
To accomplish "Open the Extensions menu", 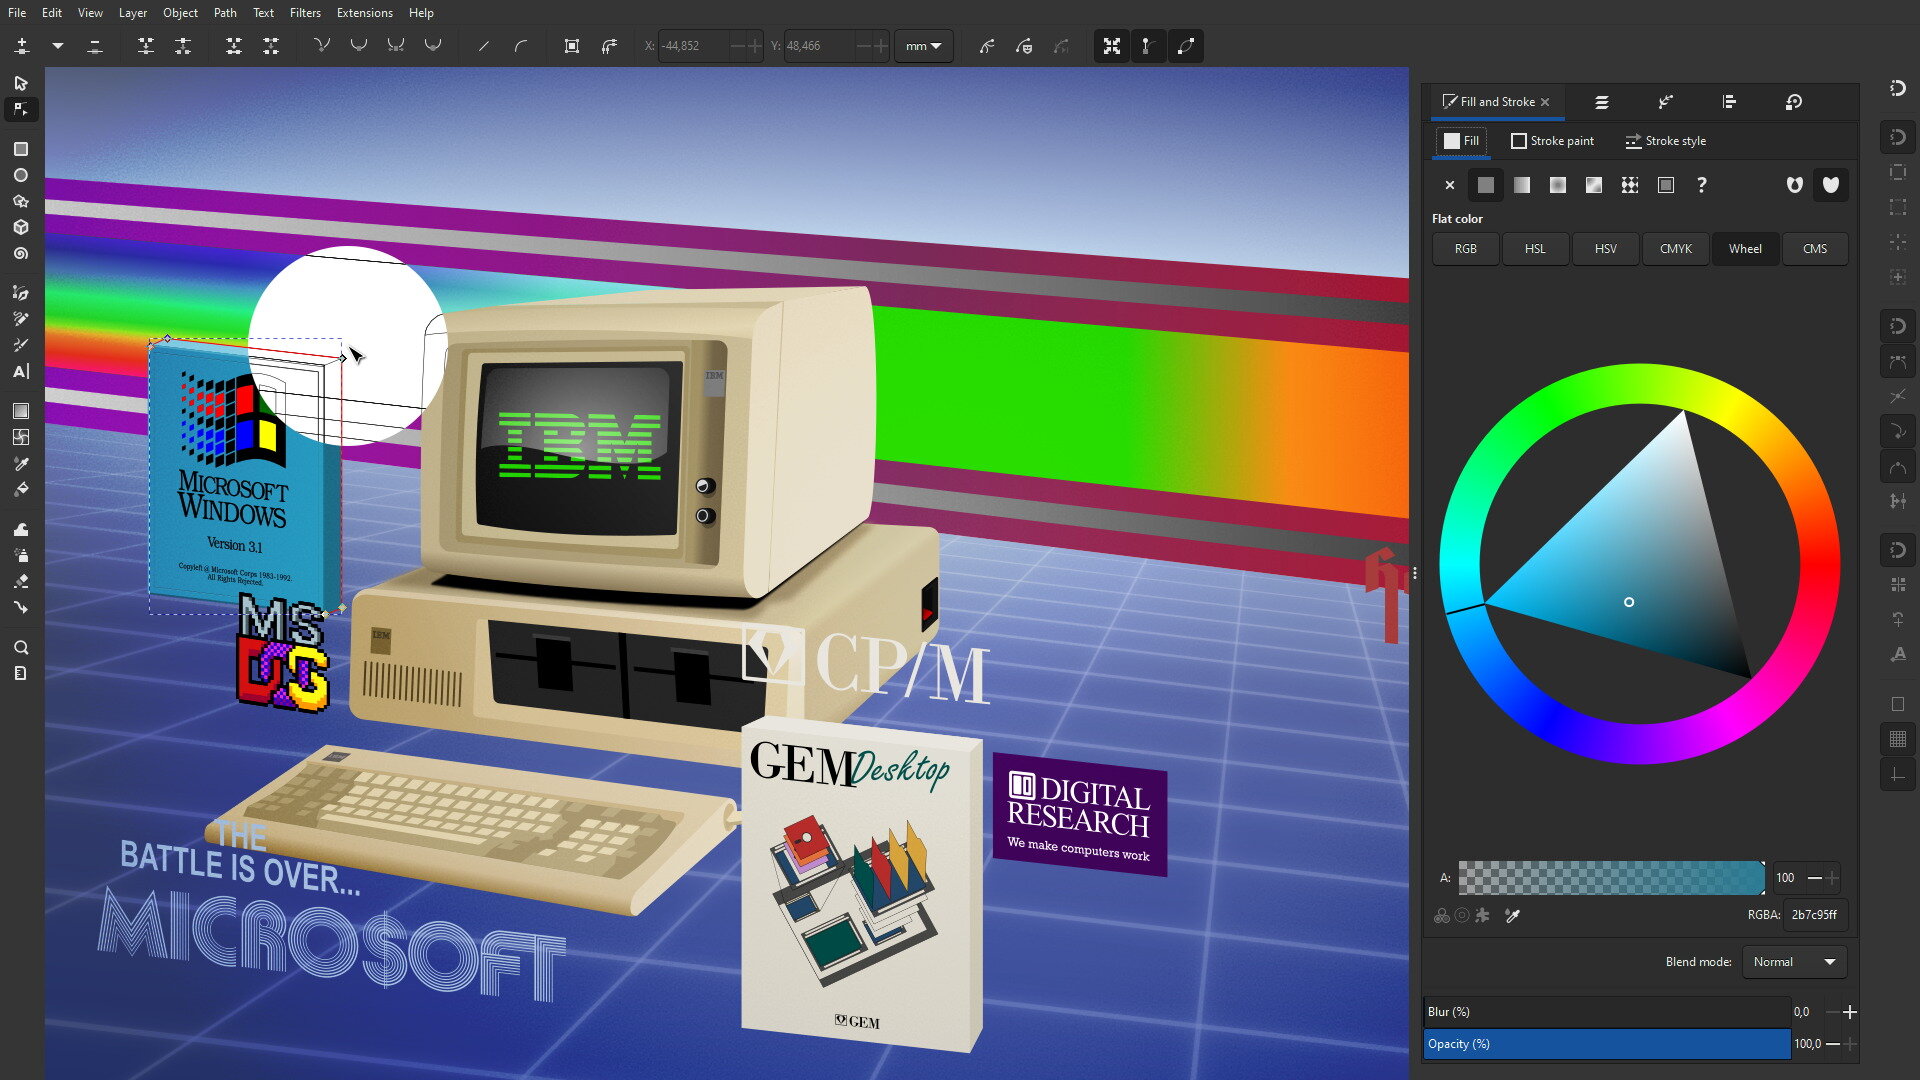I will tap(364, 13).
